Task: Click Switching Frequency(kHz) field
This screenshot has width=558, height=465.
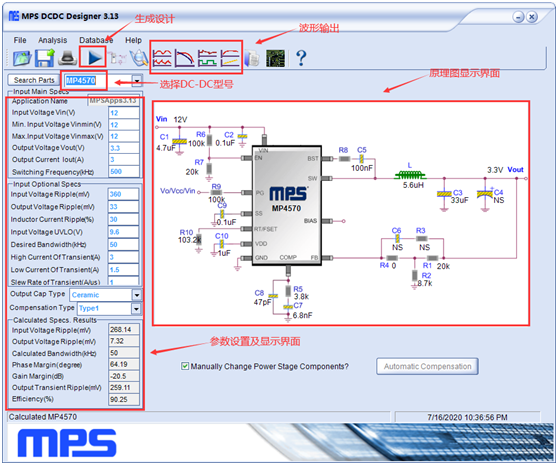Action: click(124, 171)
